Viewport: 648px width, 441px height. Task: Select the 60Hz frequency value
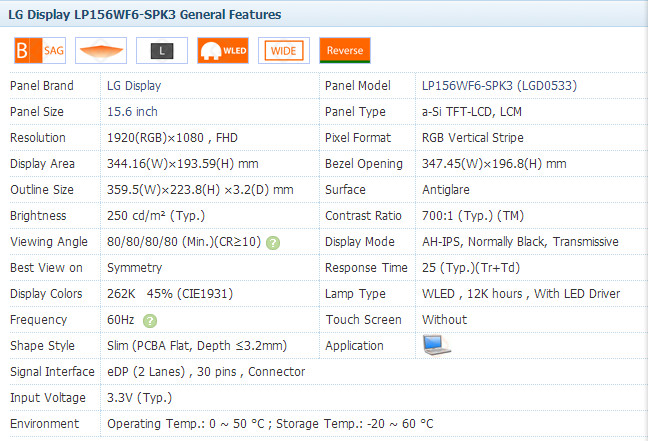pos(121,320)
